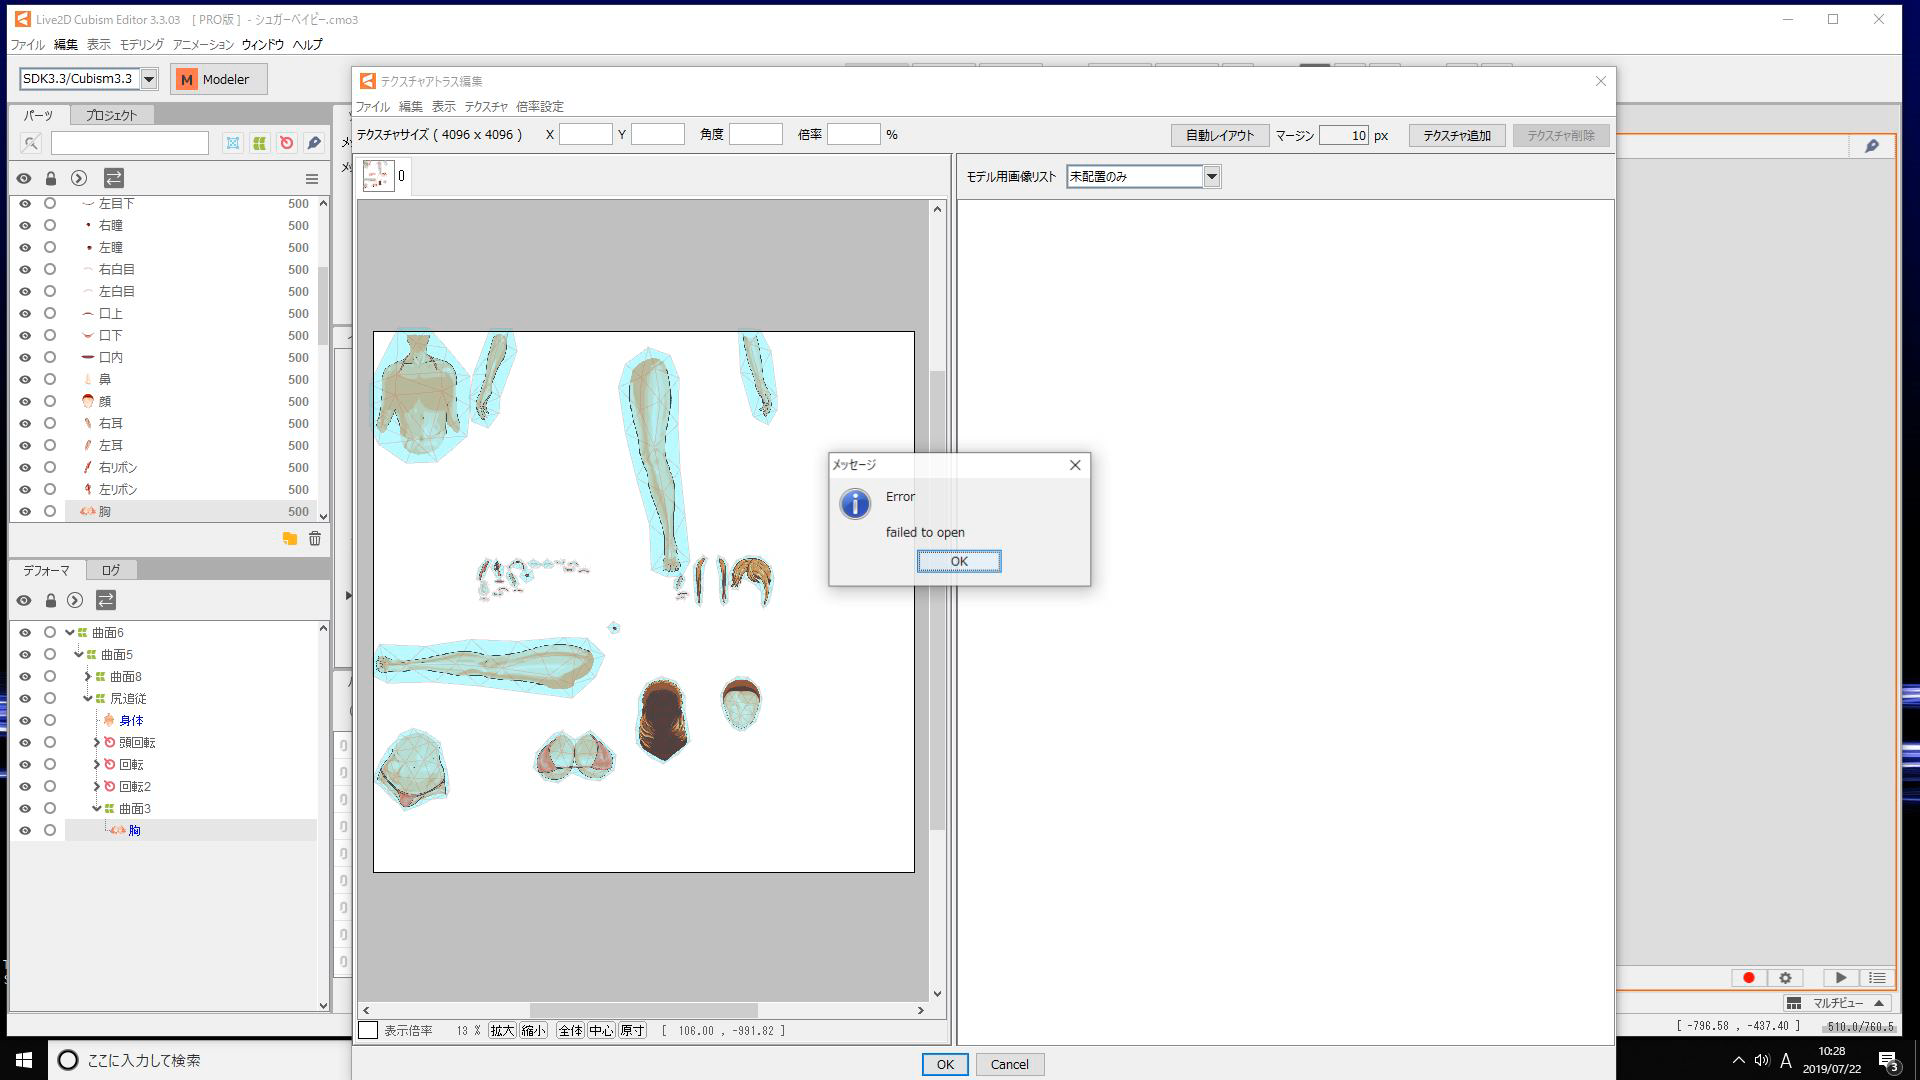Image resolution: width=1920 pixels, height=1080 pixels.
Task: Expand the 回転2 rotation deformer node
Action: [x=97, y=786]
